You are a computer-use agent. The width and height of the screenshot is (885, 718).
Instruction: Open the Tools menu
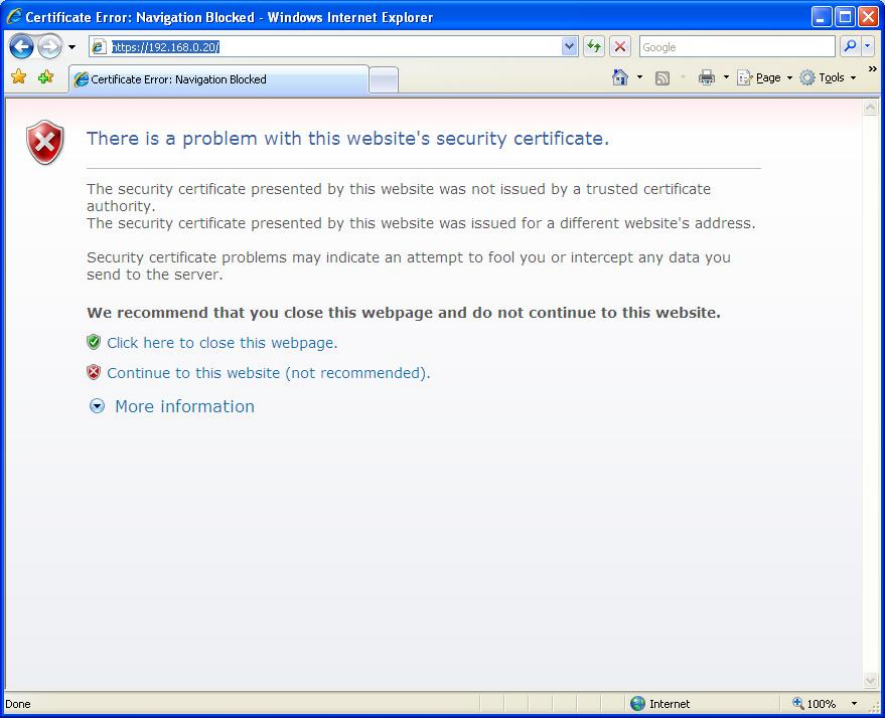[827, 78]
